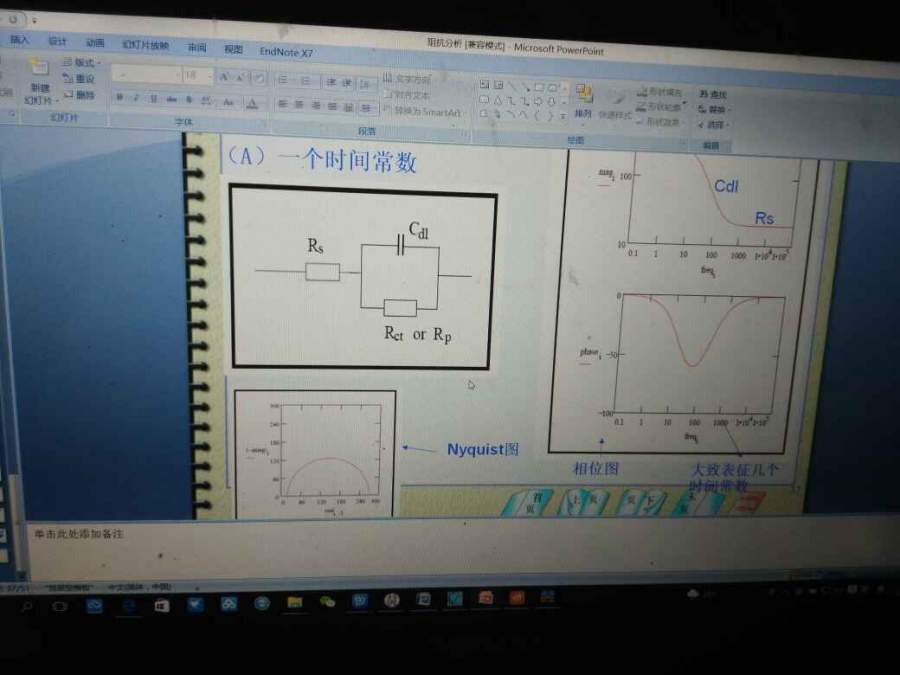Screen dimensions: 900x675
Task: Open the 幻灯片放映 (Slide Show) tab
Action: [x=145, y=45]
